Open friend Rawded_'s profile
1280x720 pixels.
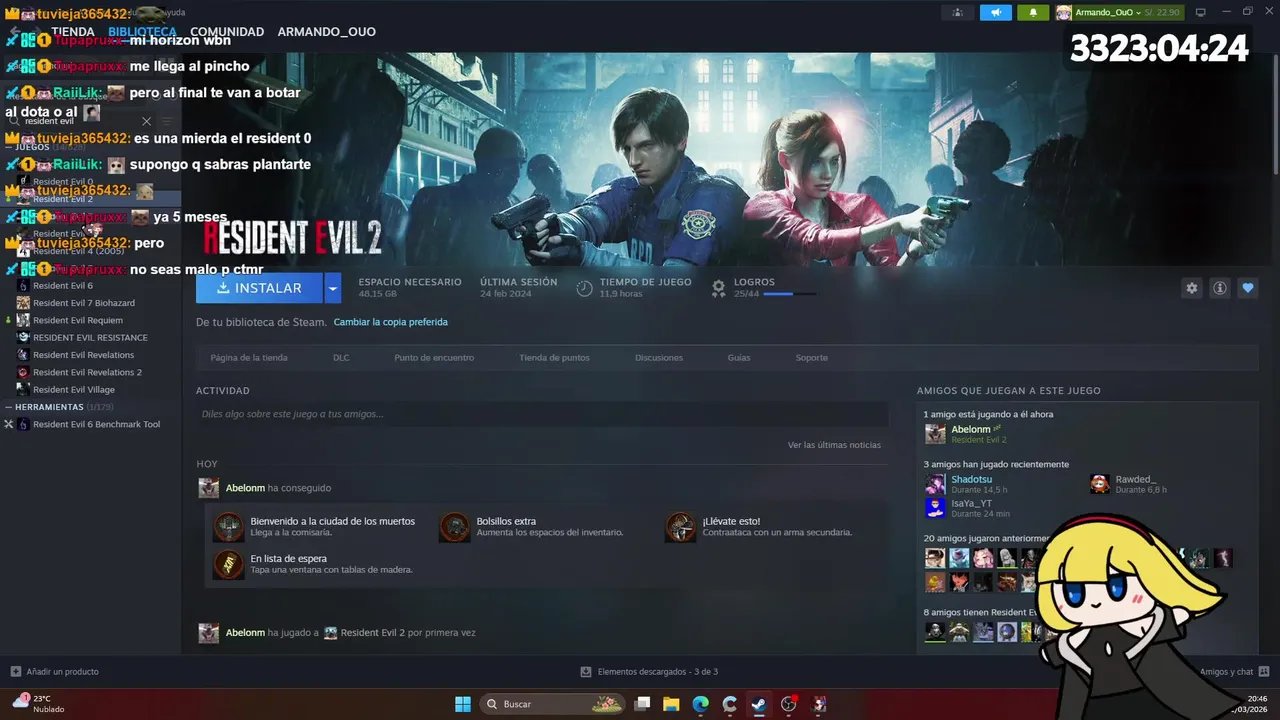coord(1136,479)
